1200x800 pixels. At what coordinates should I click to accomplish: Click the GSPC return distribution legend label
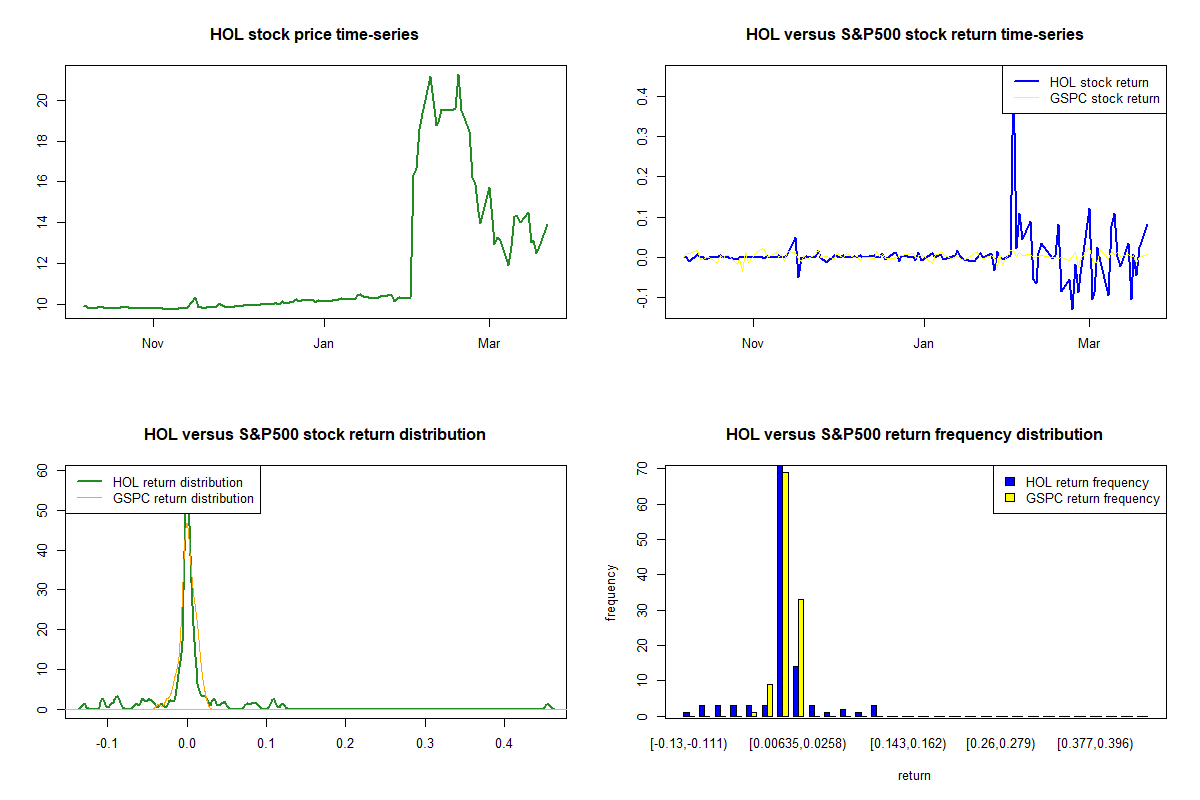183,498
